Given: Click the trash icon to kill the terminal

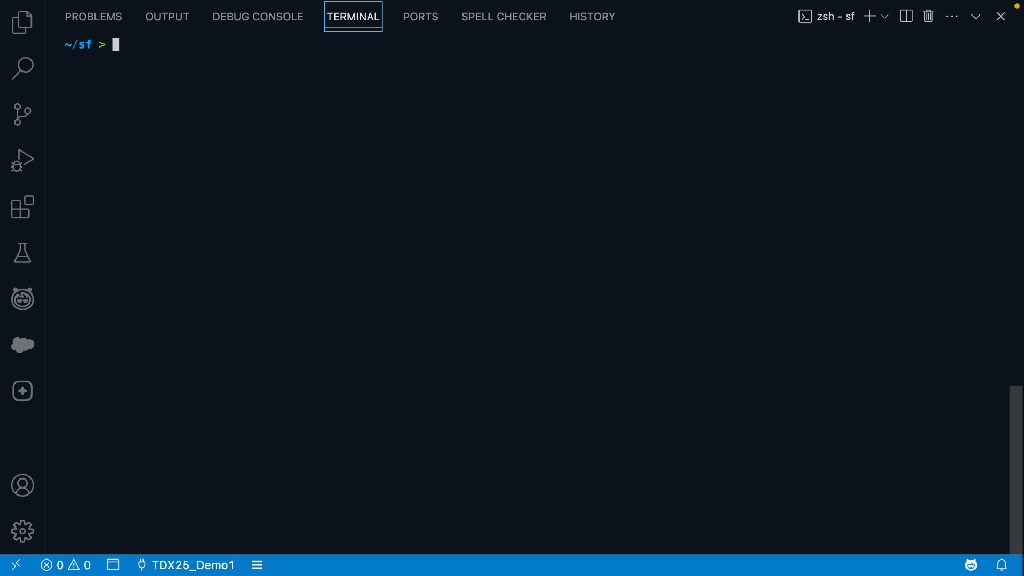Looking at the screenshot, I should click(x=928, y=16).
